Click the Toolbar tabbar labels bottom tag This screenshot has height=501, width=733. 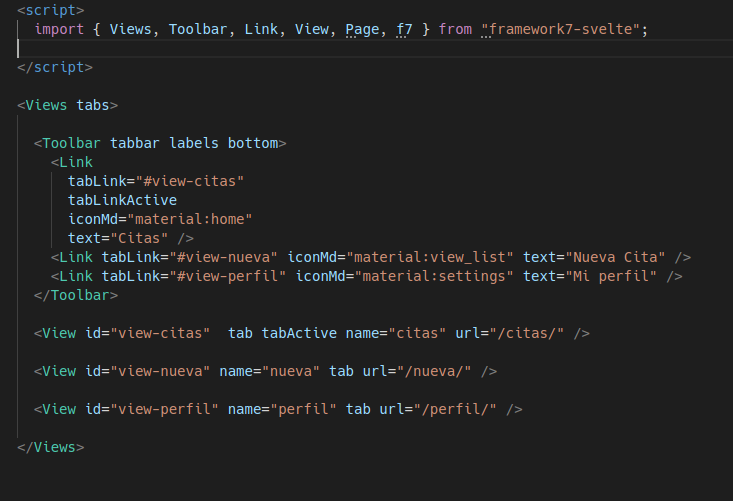tap(160, 143)
